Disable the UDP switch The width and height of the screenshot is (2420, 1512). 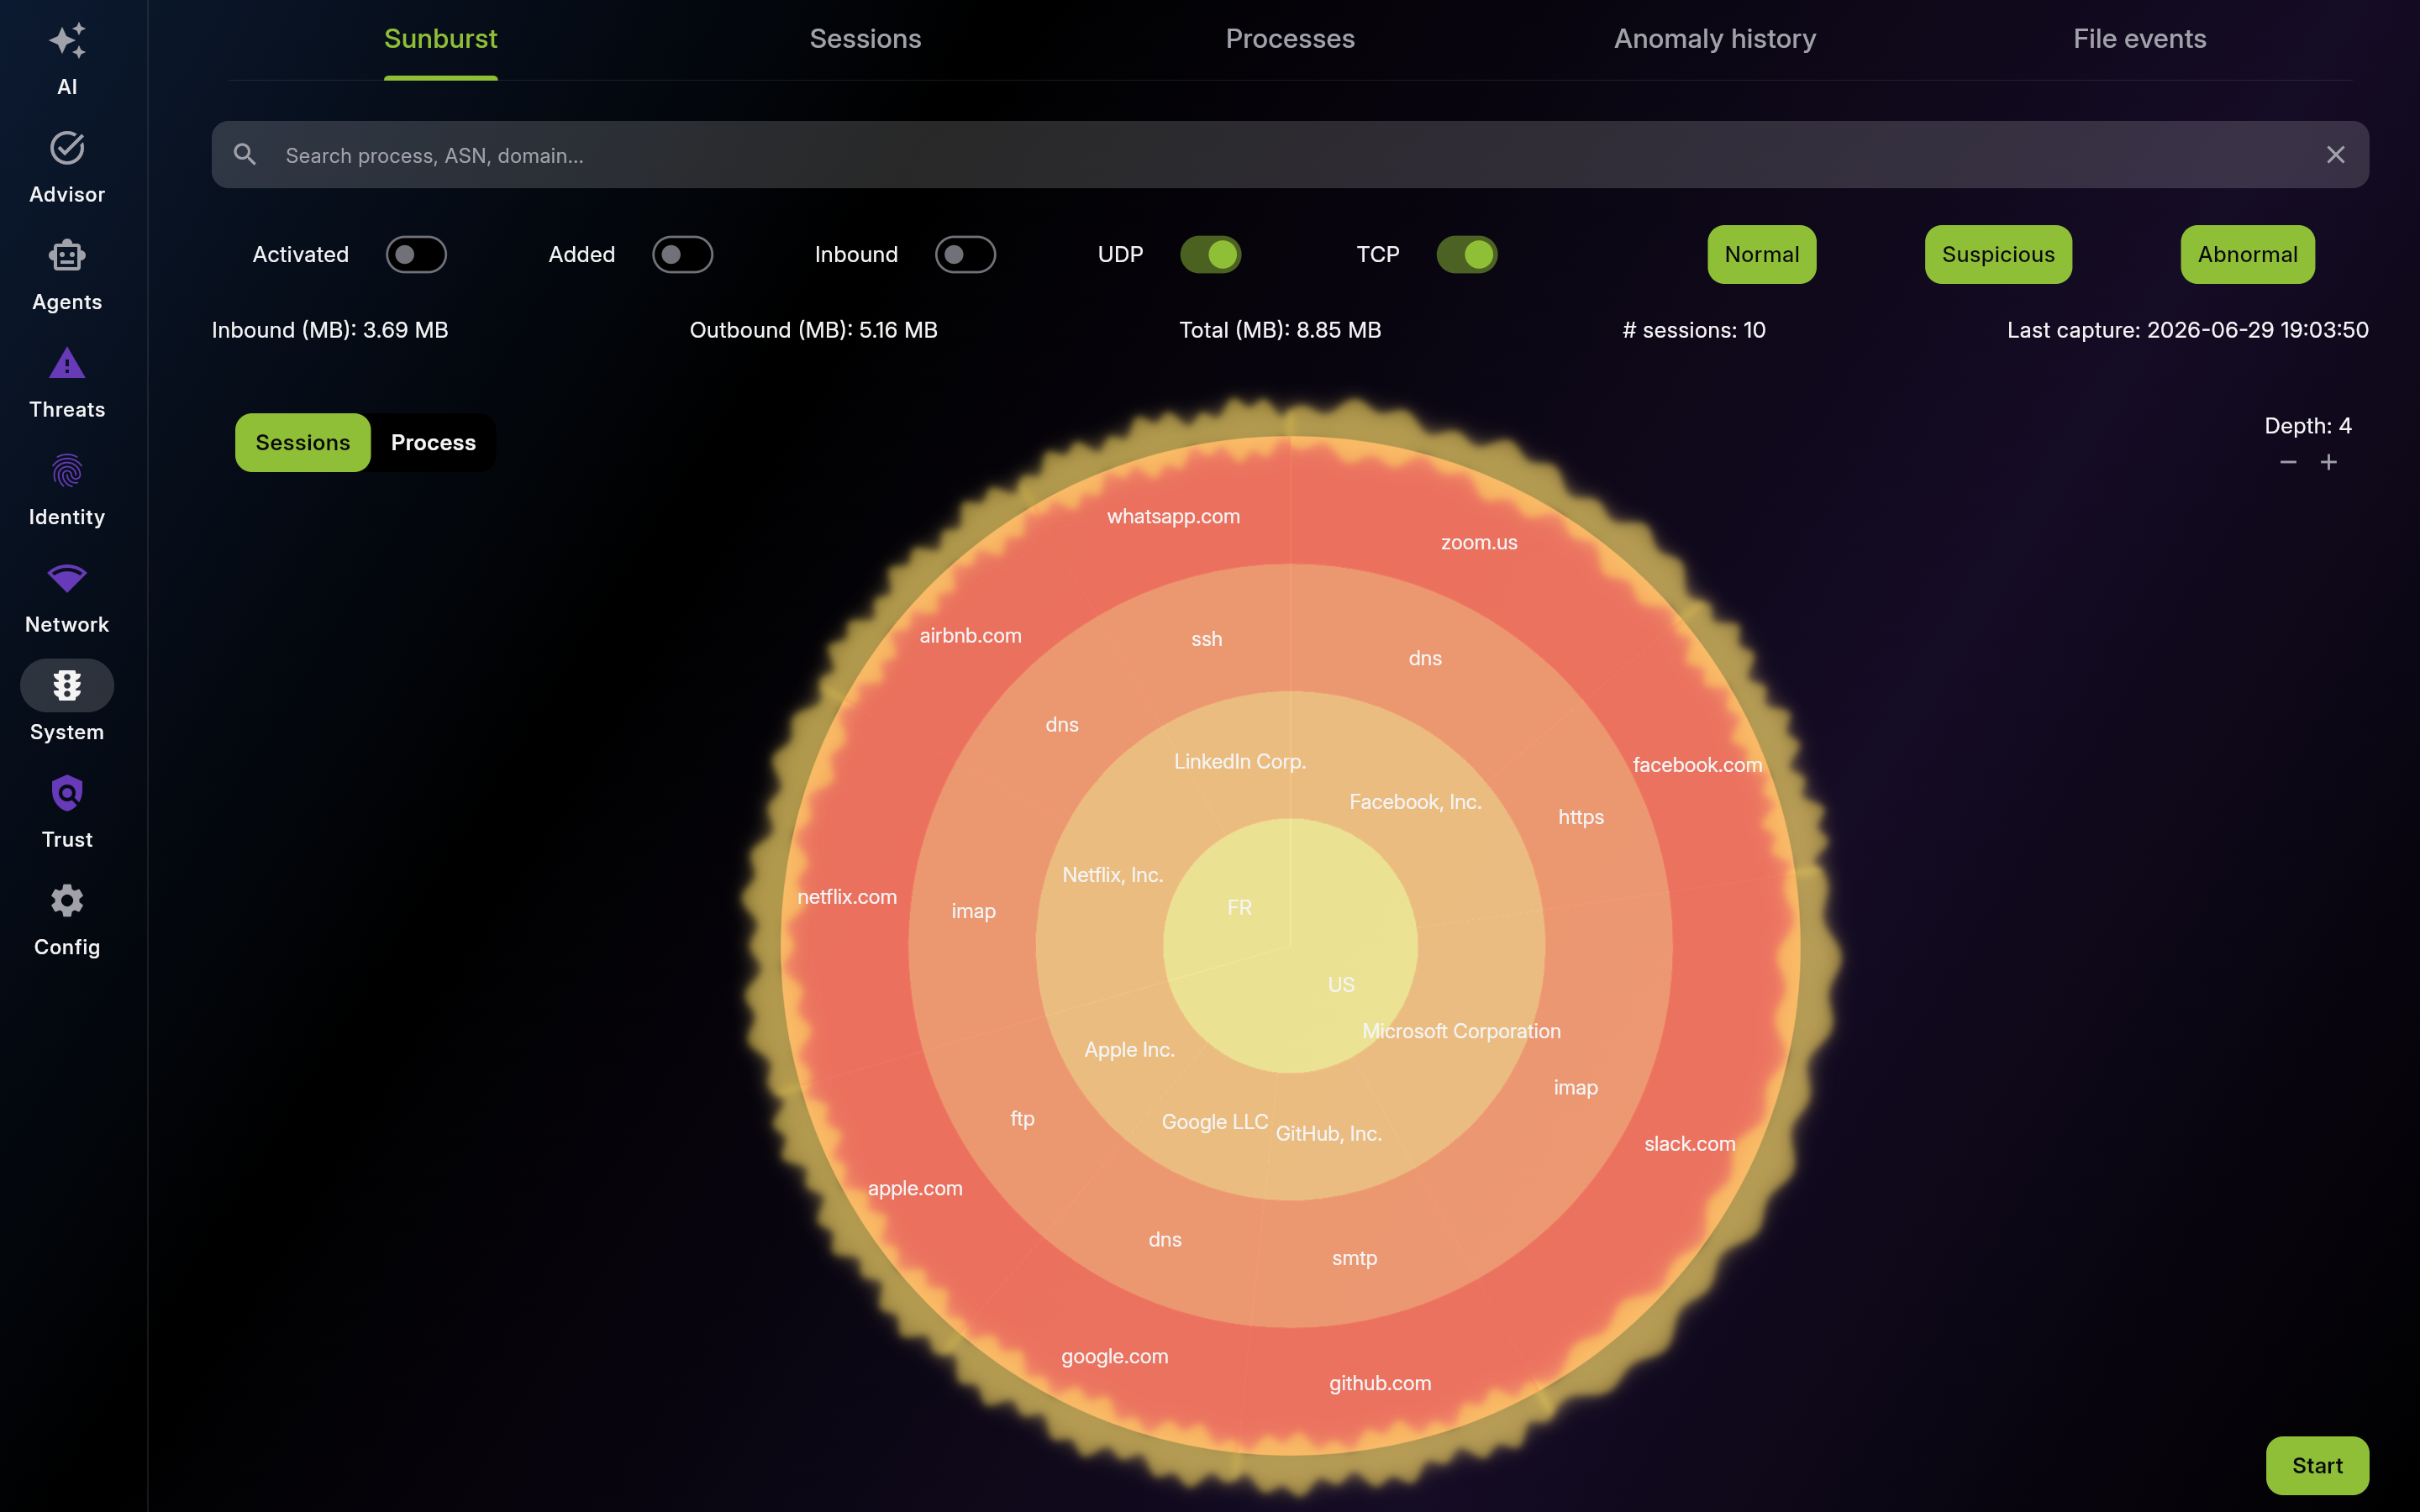point(1210,255)
